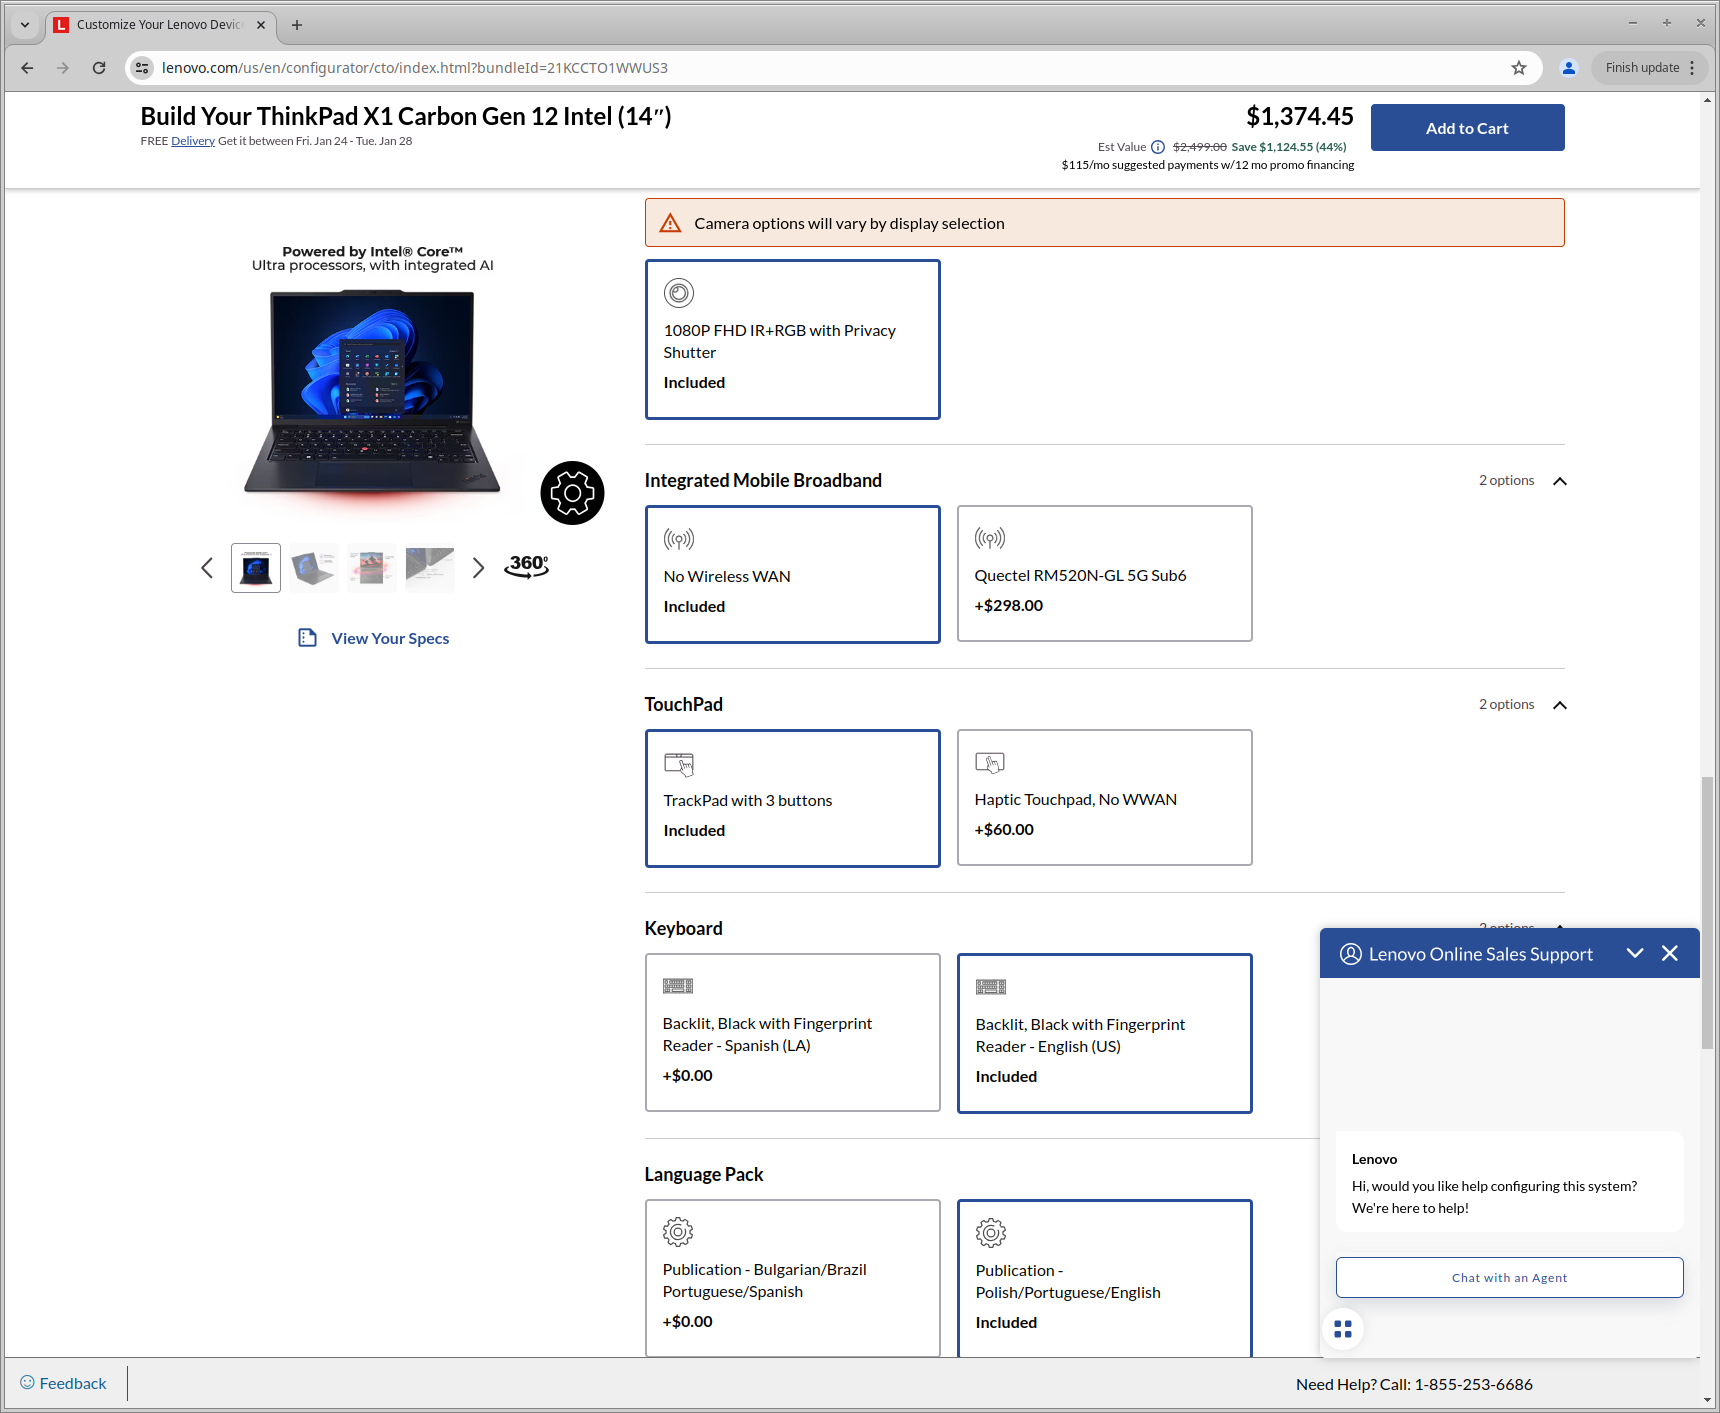The height and width of the screenshot is (1413, 1720).
Task: Click the agent avatar icon in chat header
Action: (1351, 954)
